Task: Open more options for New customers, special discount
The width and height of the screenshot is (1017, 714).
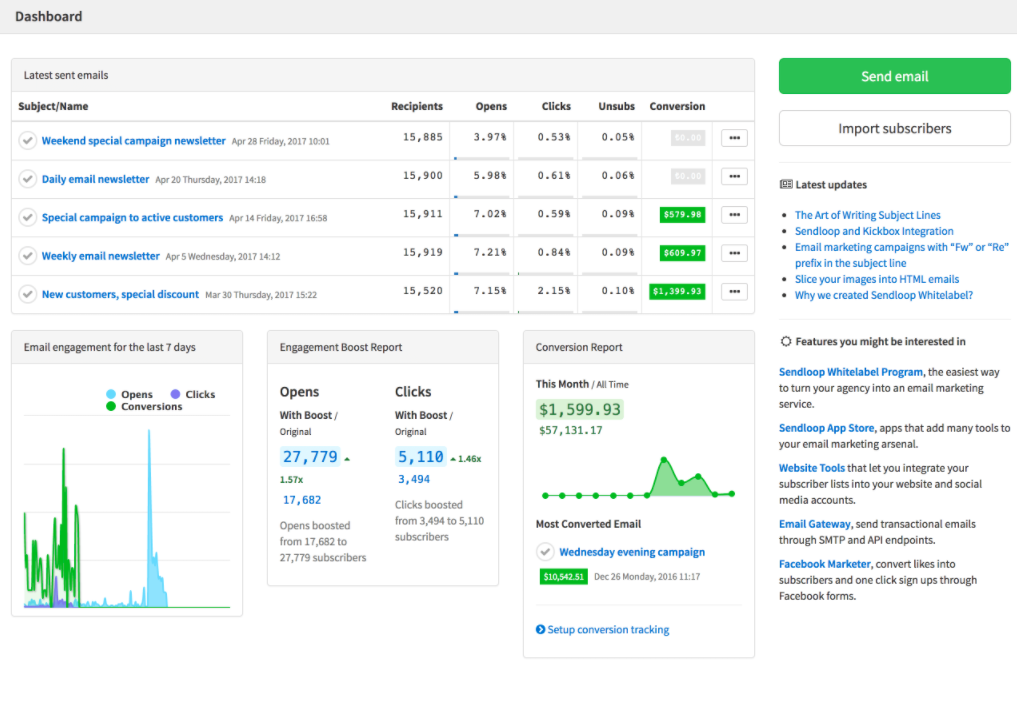Action: [x=734, y=291]
